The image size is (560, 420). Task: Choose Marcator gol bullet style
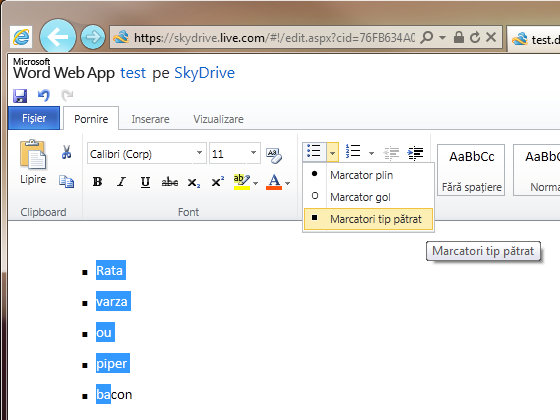pyautogui.click(x=369, y=197)
